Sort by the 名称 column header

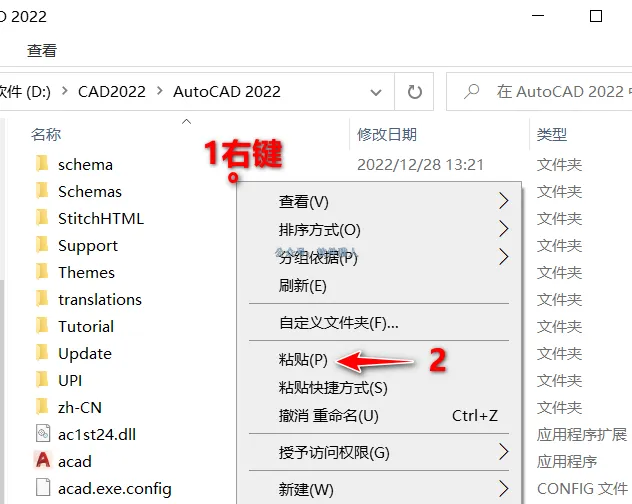point(46,134)
